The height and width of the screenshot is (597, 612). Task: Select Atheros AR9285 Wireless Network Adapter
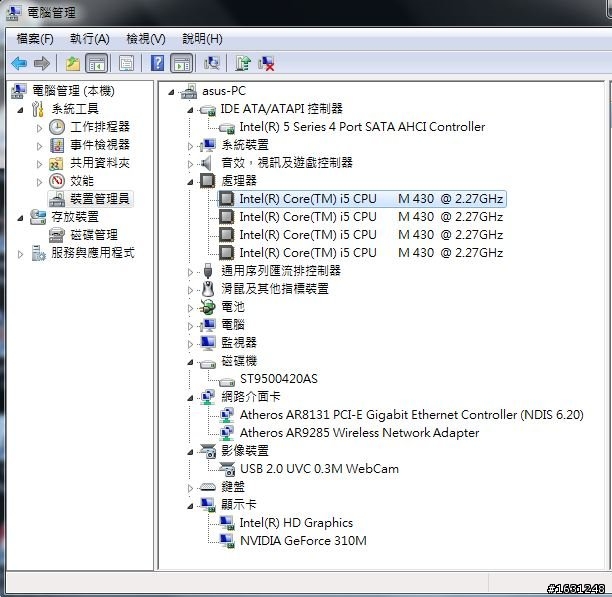(x=359, y=432)
